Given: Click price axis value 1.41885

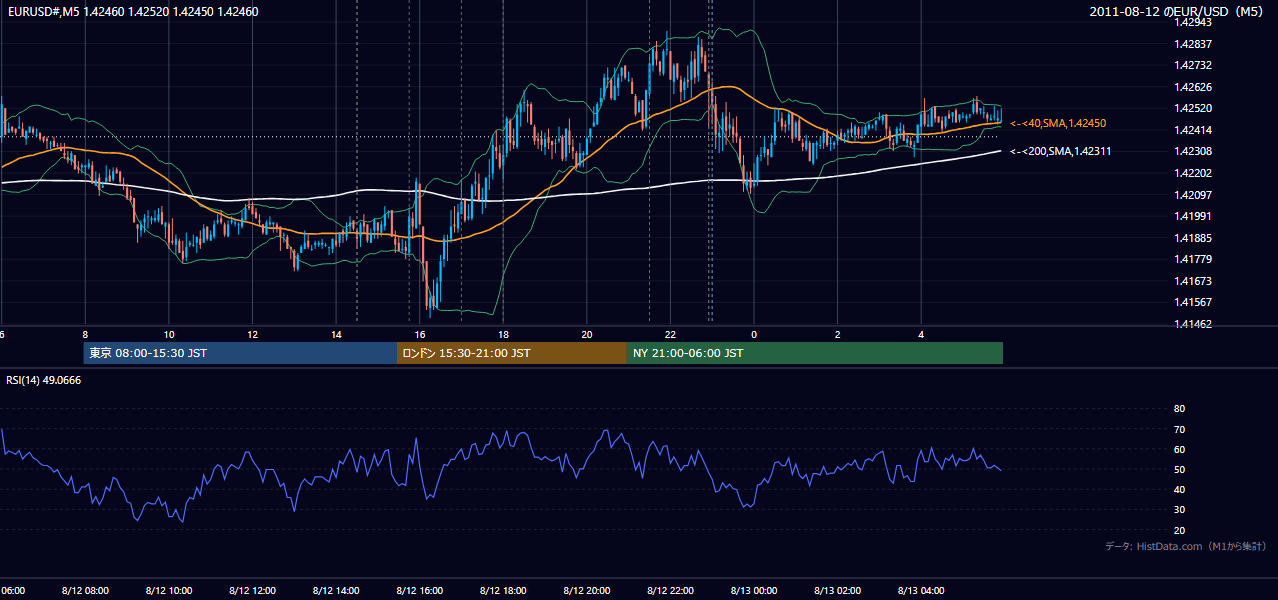Looking at the screenshot, I should tap(1194, 238).
